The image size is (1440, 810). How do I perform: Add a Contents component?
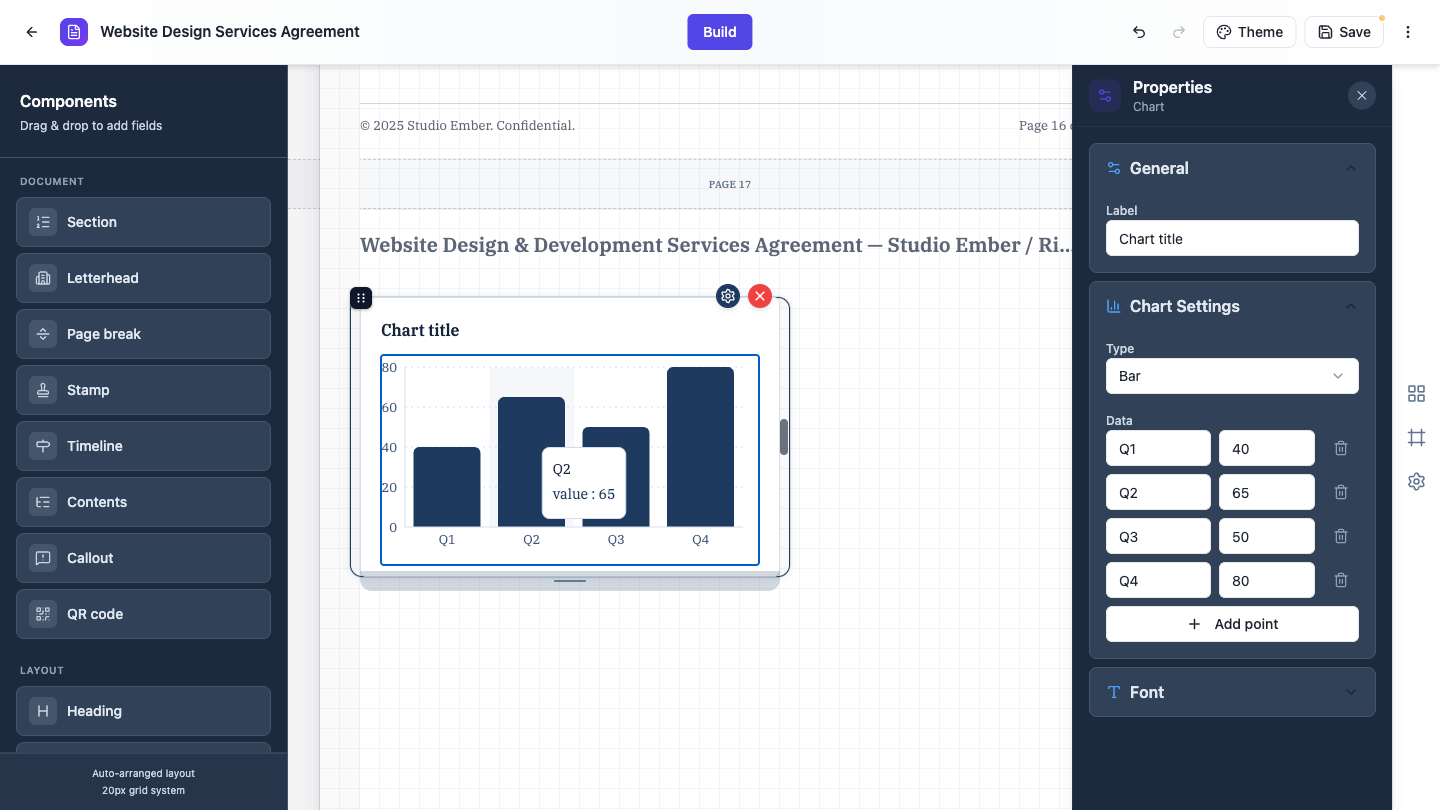click(x=143, y=502)
